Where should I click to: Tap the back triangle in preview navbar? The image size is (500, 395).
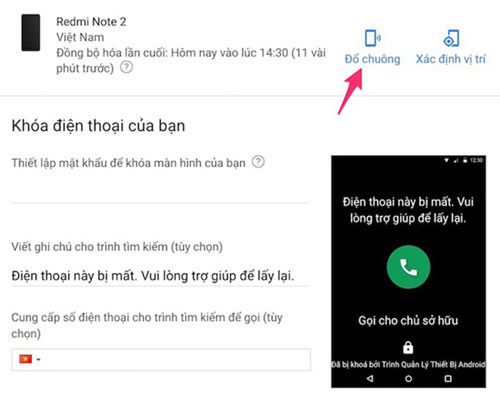(370, 378)
